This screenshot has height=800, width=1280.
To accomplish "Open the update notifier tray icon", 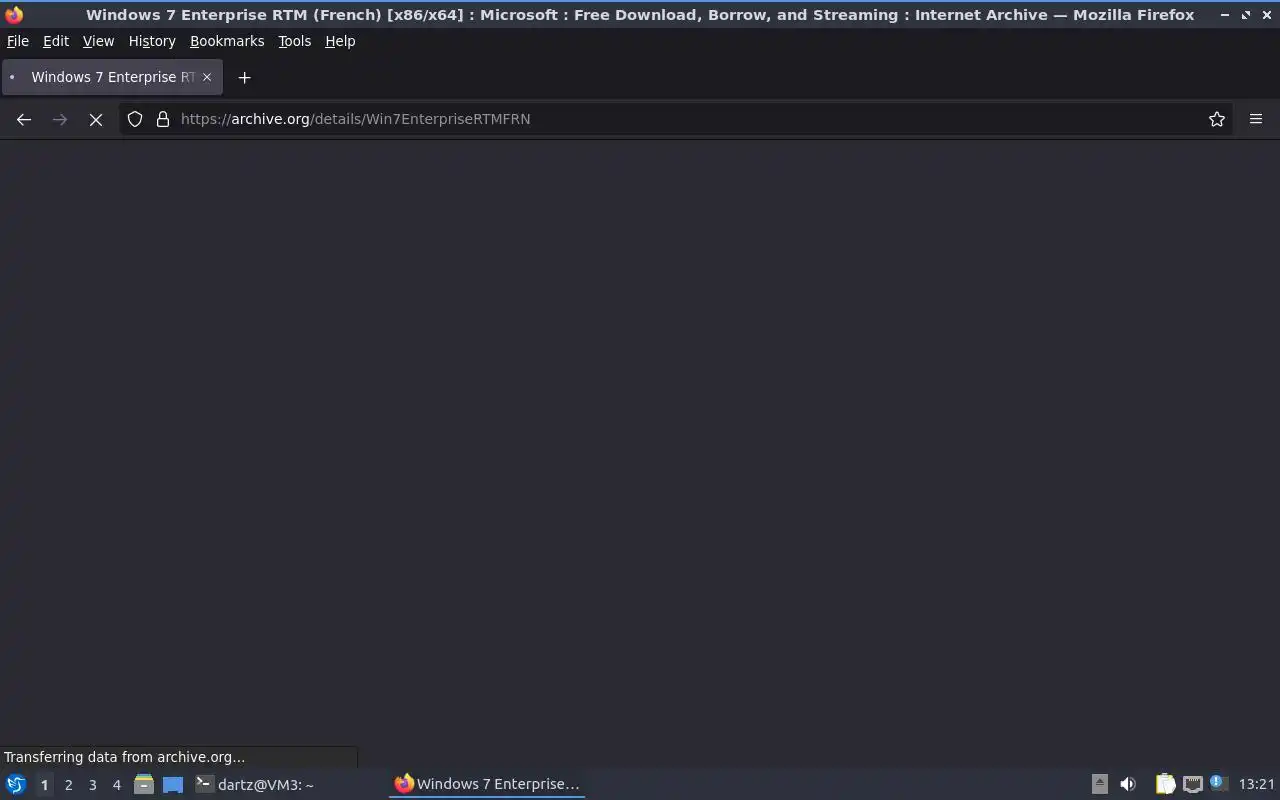I will pos(1218,783).
